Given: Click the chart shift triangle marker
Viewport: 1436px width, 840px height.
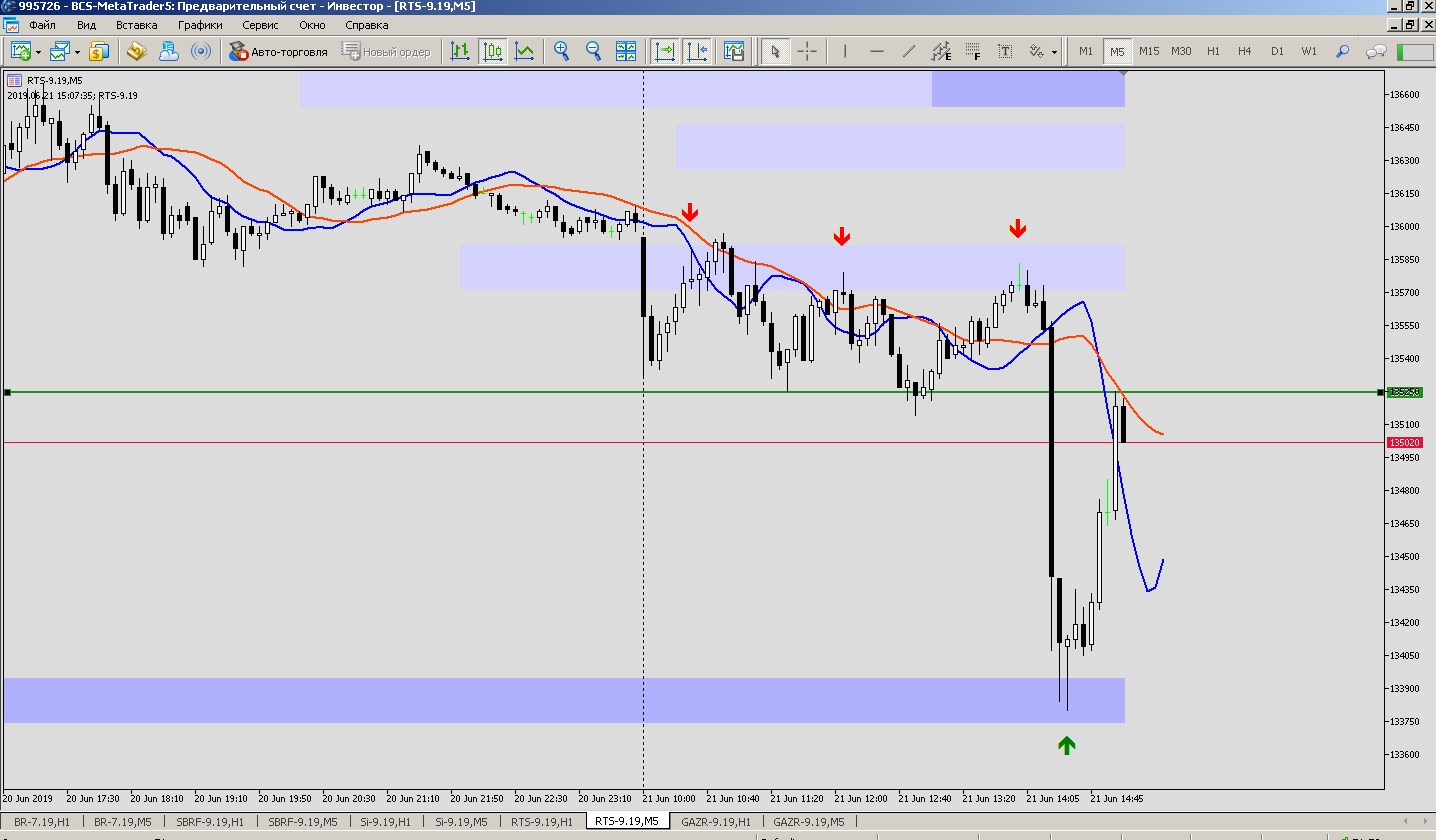Looking at the screenshot, I should tap(1125, 74).
